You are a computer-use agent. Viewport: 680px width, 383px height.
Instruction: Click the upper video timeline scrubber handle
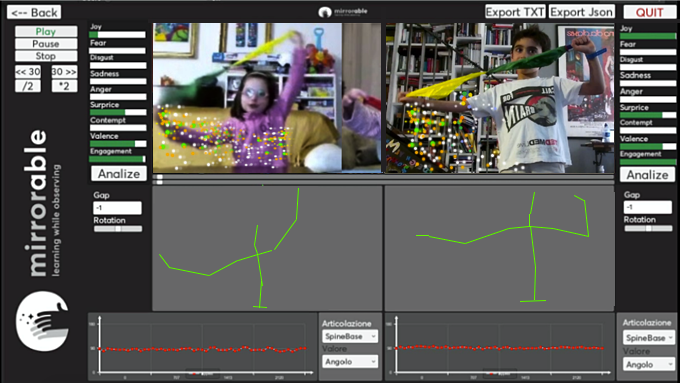coord(160,177)
